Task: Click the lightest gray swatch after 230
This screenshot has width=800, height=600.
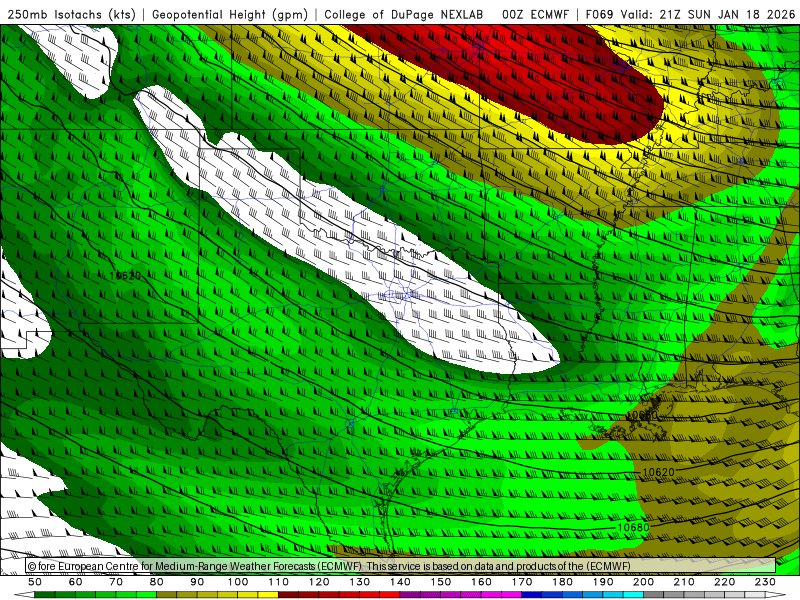Action: (755, 594)
